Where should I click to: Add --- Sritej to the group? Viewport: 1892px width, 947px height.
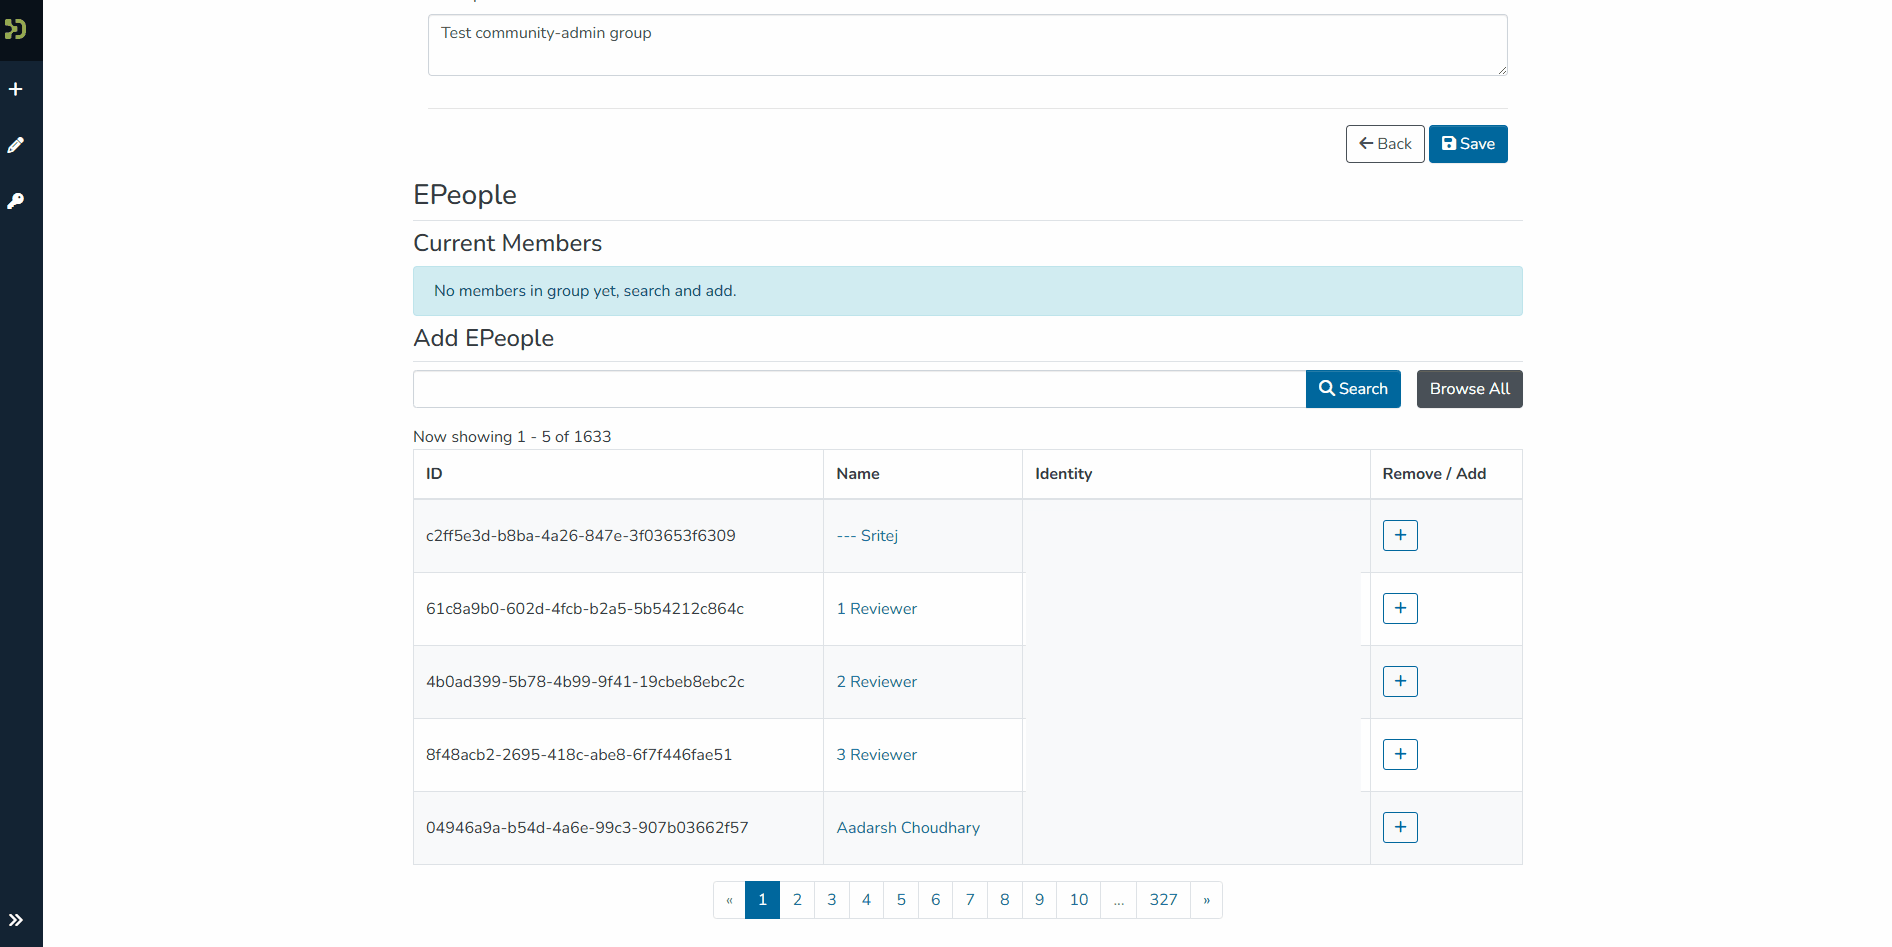point(1400,535)
